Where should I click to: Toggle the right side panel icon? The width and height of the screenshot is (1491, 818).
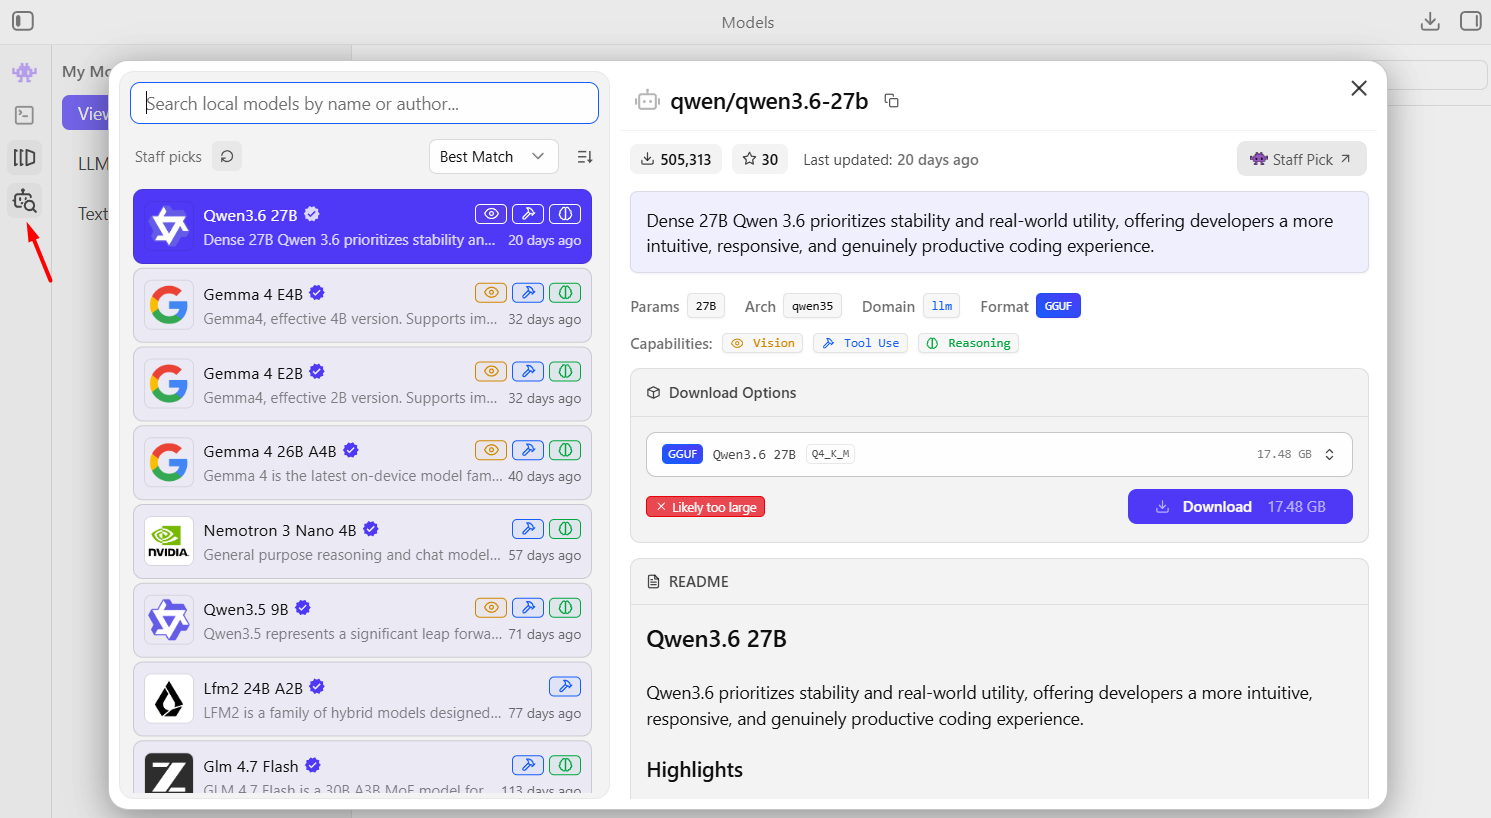pos(1470,21)
